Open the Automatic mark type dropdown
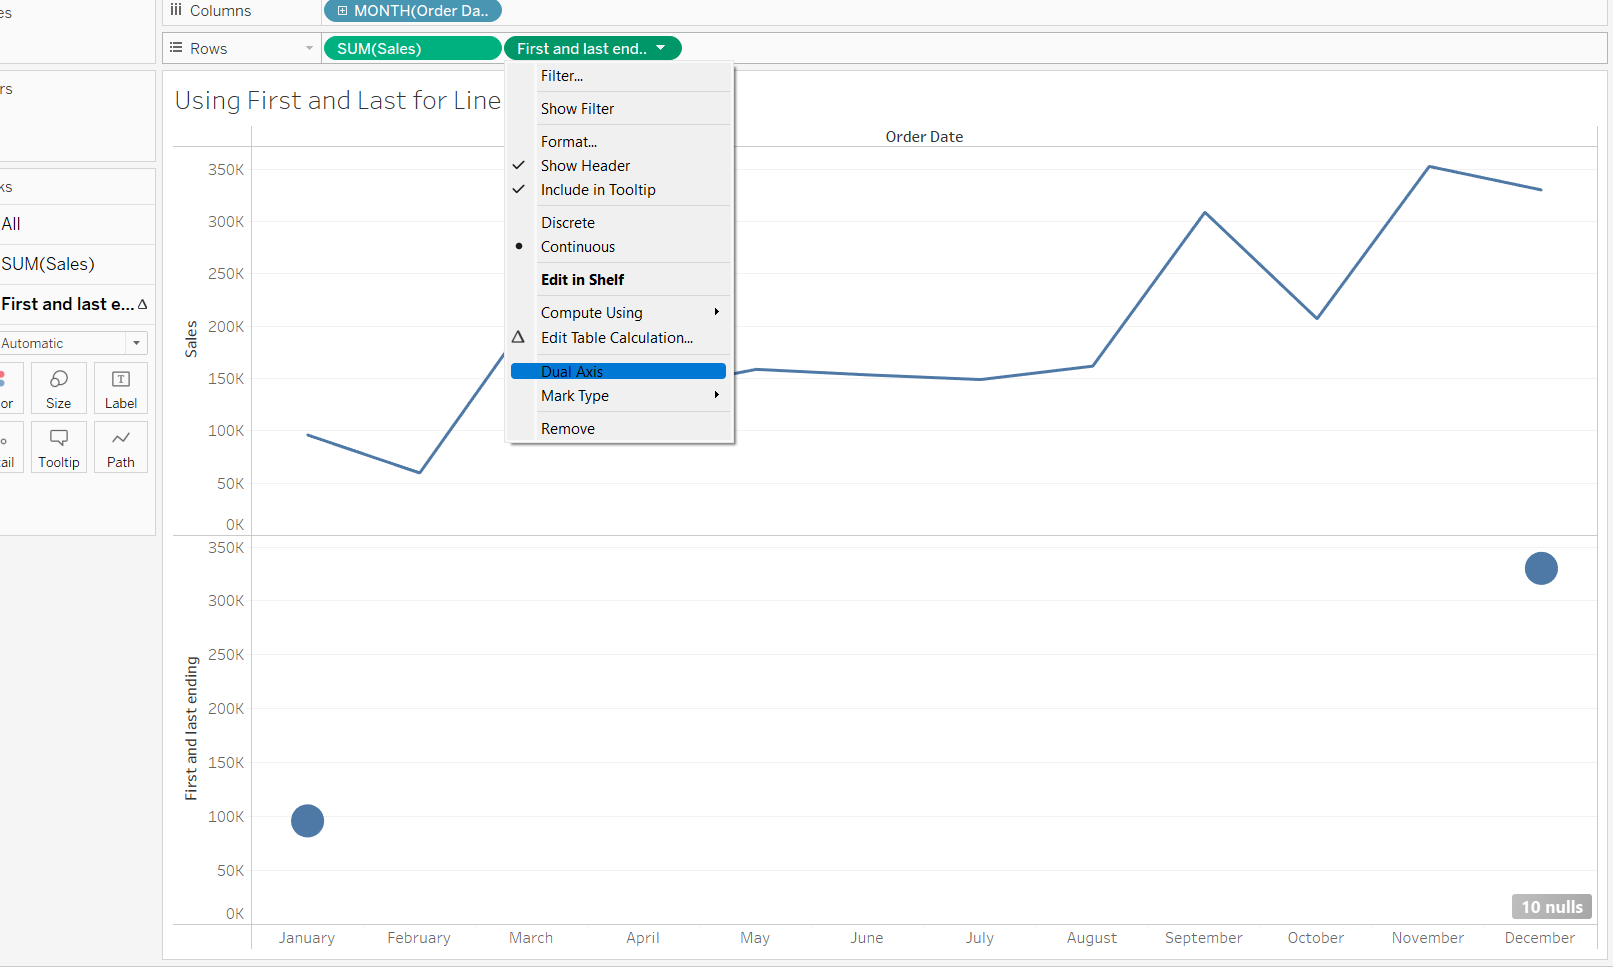 pos(72,343)
